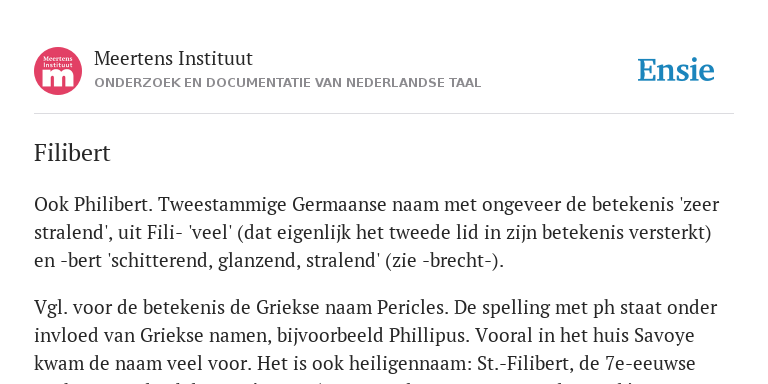This screenshot has width=768, height=384.
Task: Click the Meertens Instituut name text
Action: 173,59
